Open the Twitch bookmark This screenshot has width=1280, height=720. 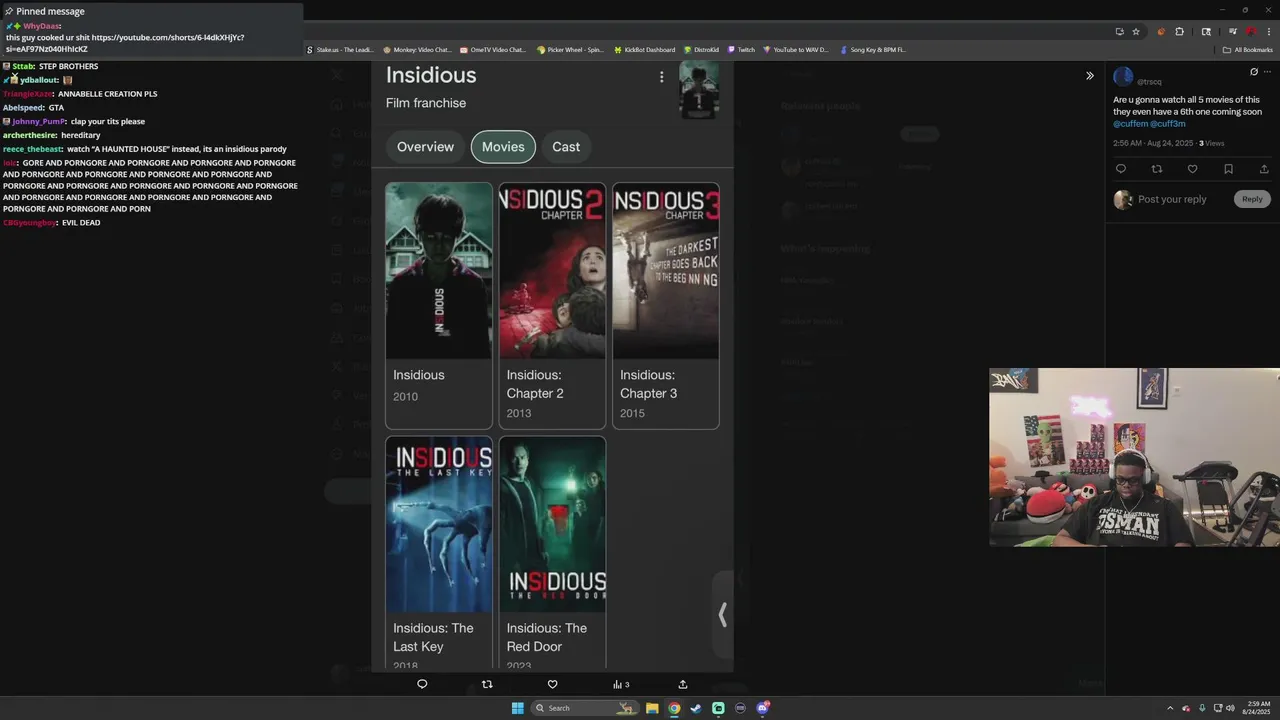(x=741, y=49)
